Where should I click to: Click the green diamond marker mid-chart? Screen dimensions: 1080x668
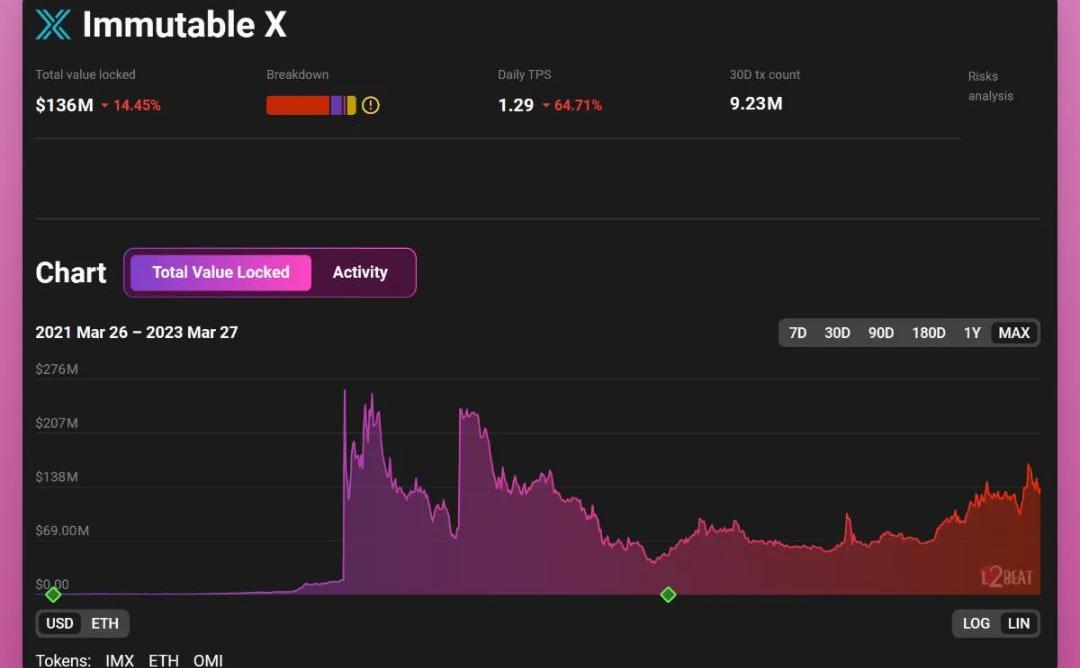pos(668,595)
